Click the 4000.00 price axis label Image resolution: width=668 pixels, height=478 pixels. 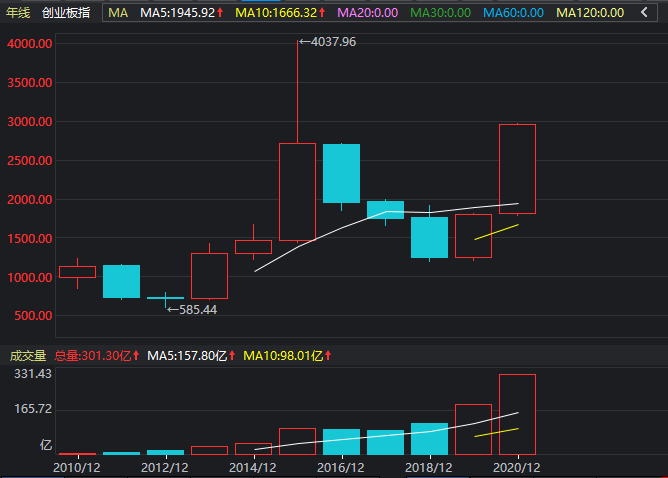(30, 43)
